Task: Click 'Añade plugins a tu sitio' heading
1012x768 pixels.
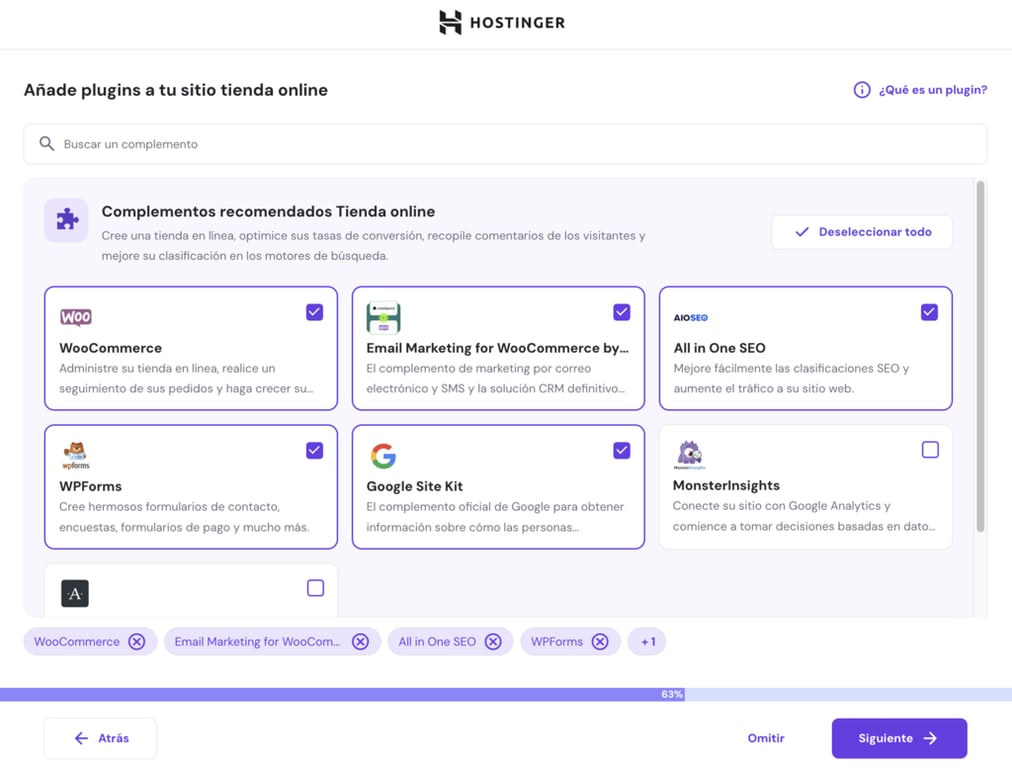Action: (x=176, y=90)
